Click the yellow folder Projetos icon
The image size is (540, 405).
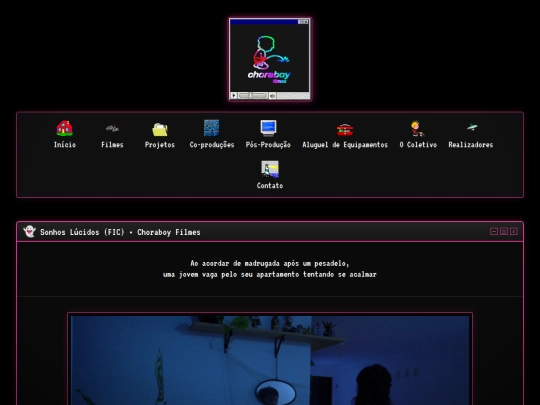160,129
